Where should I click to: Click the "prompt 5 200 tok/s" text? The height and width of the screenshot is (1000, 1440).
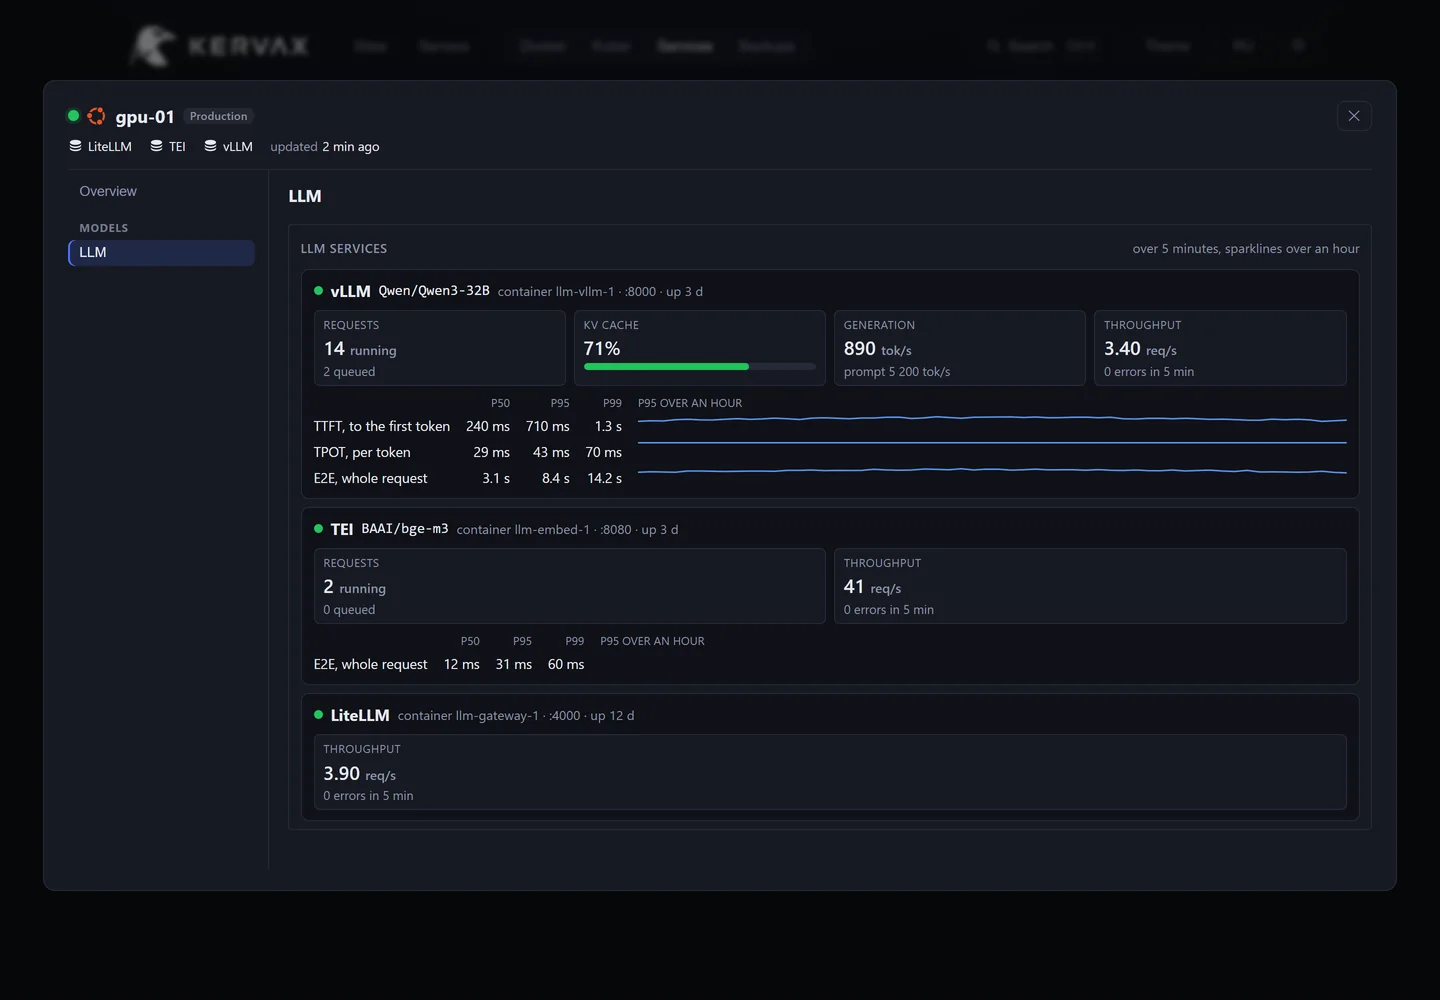click(x=897, y=372)
